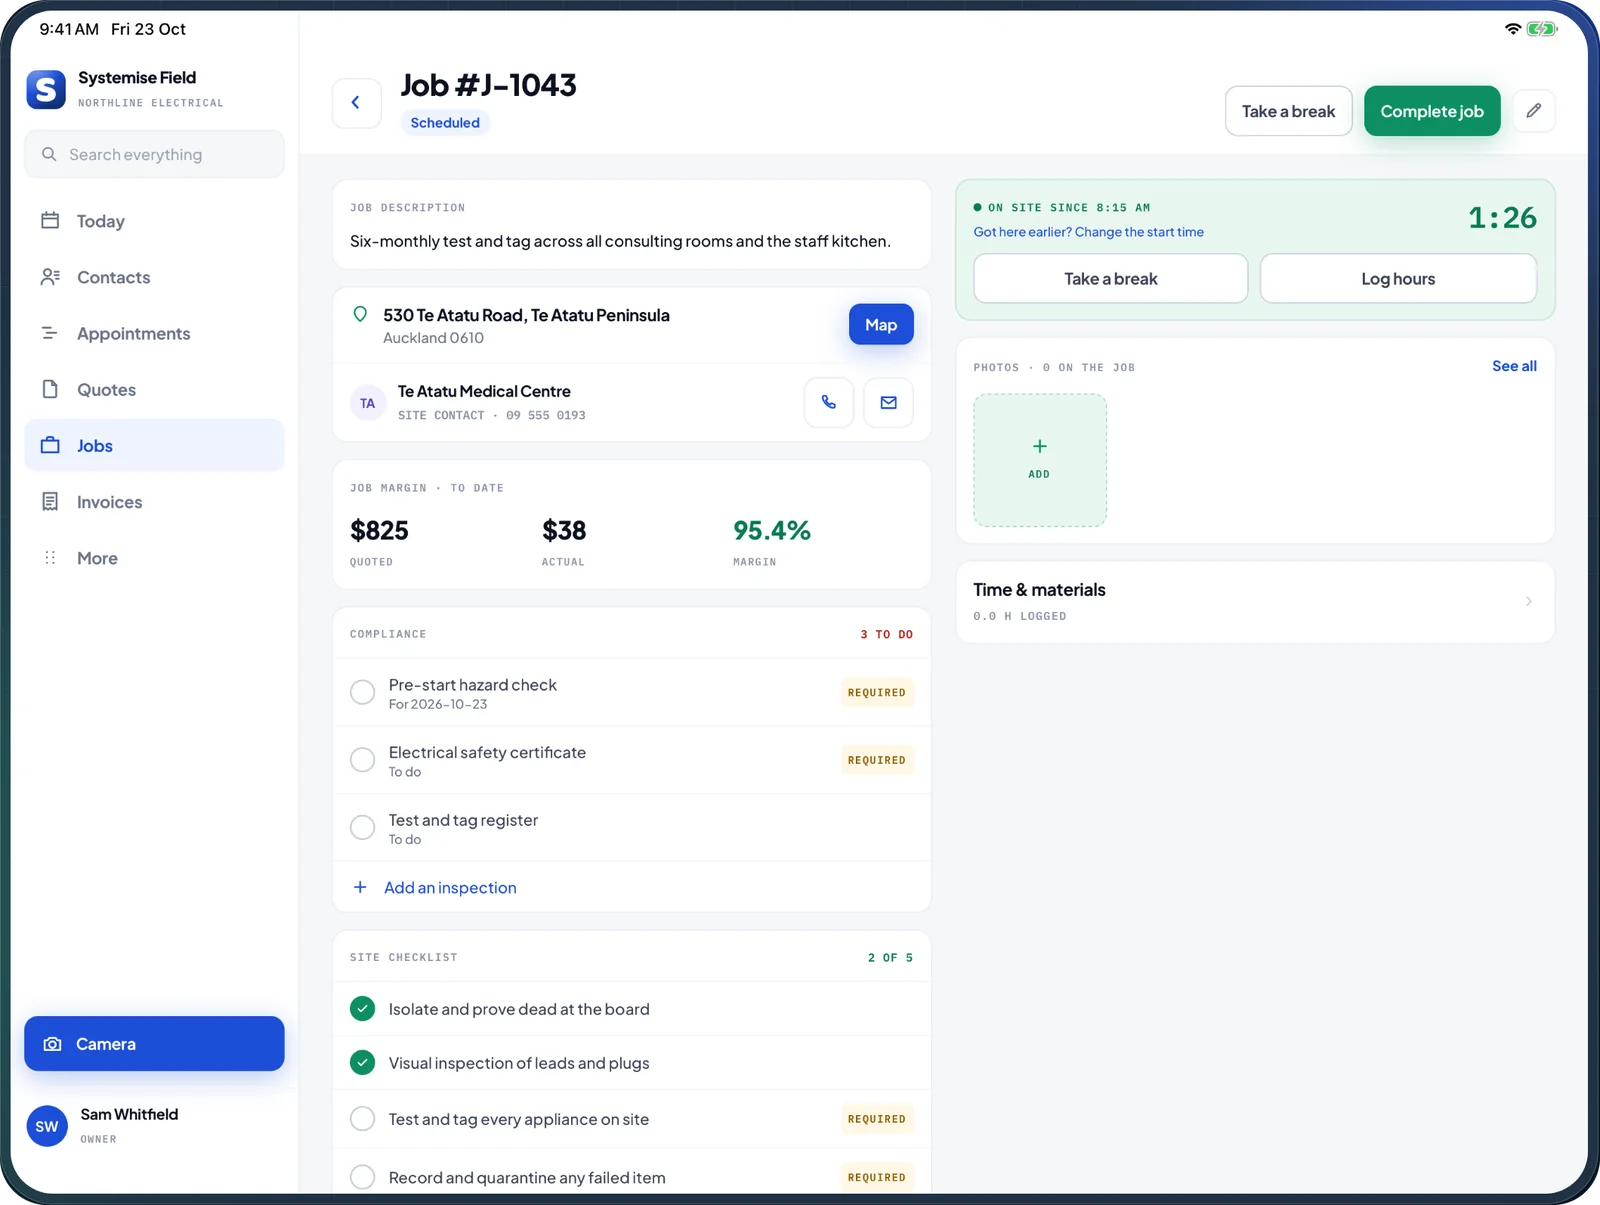1600x1205 pixels.
Task: Click the 530 Te Atatu Road address text
Action: click(x=526, y=315)
